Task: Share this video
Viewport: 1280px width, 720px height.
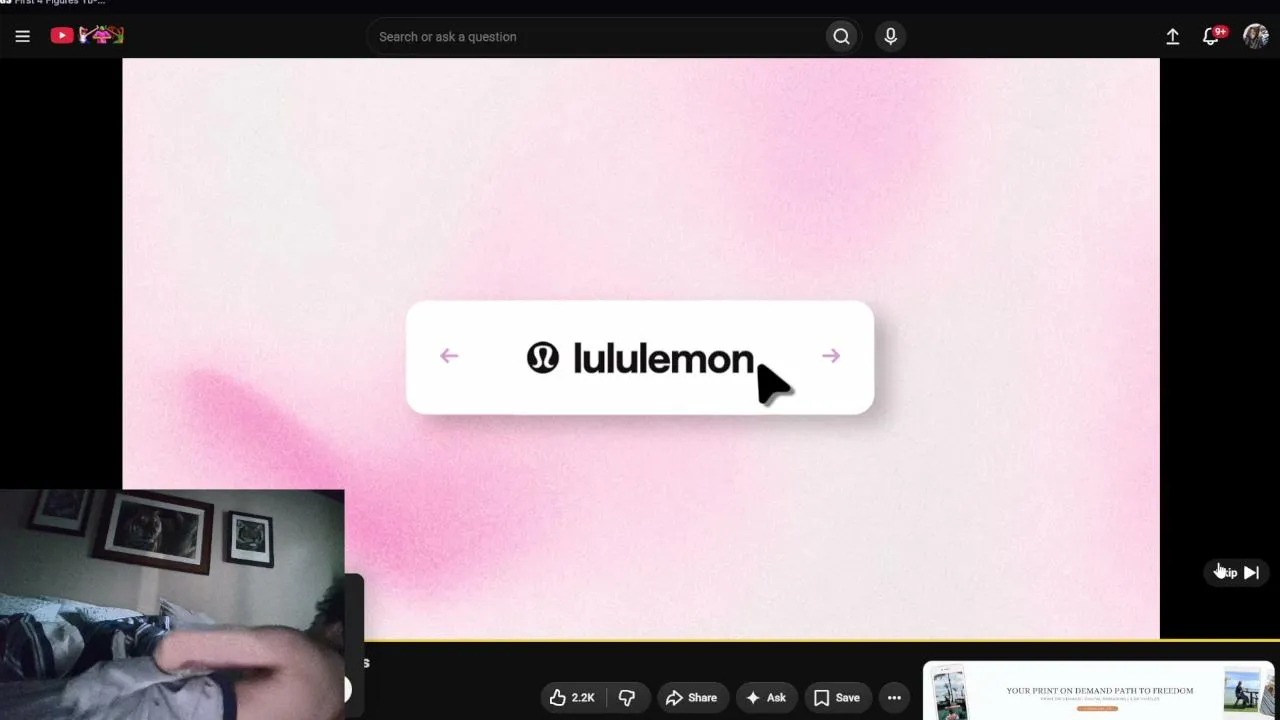Action: [691, 698]
